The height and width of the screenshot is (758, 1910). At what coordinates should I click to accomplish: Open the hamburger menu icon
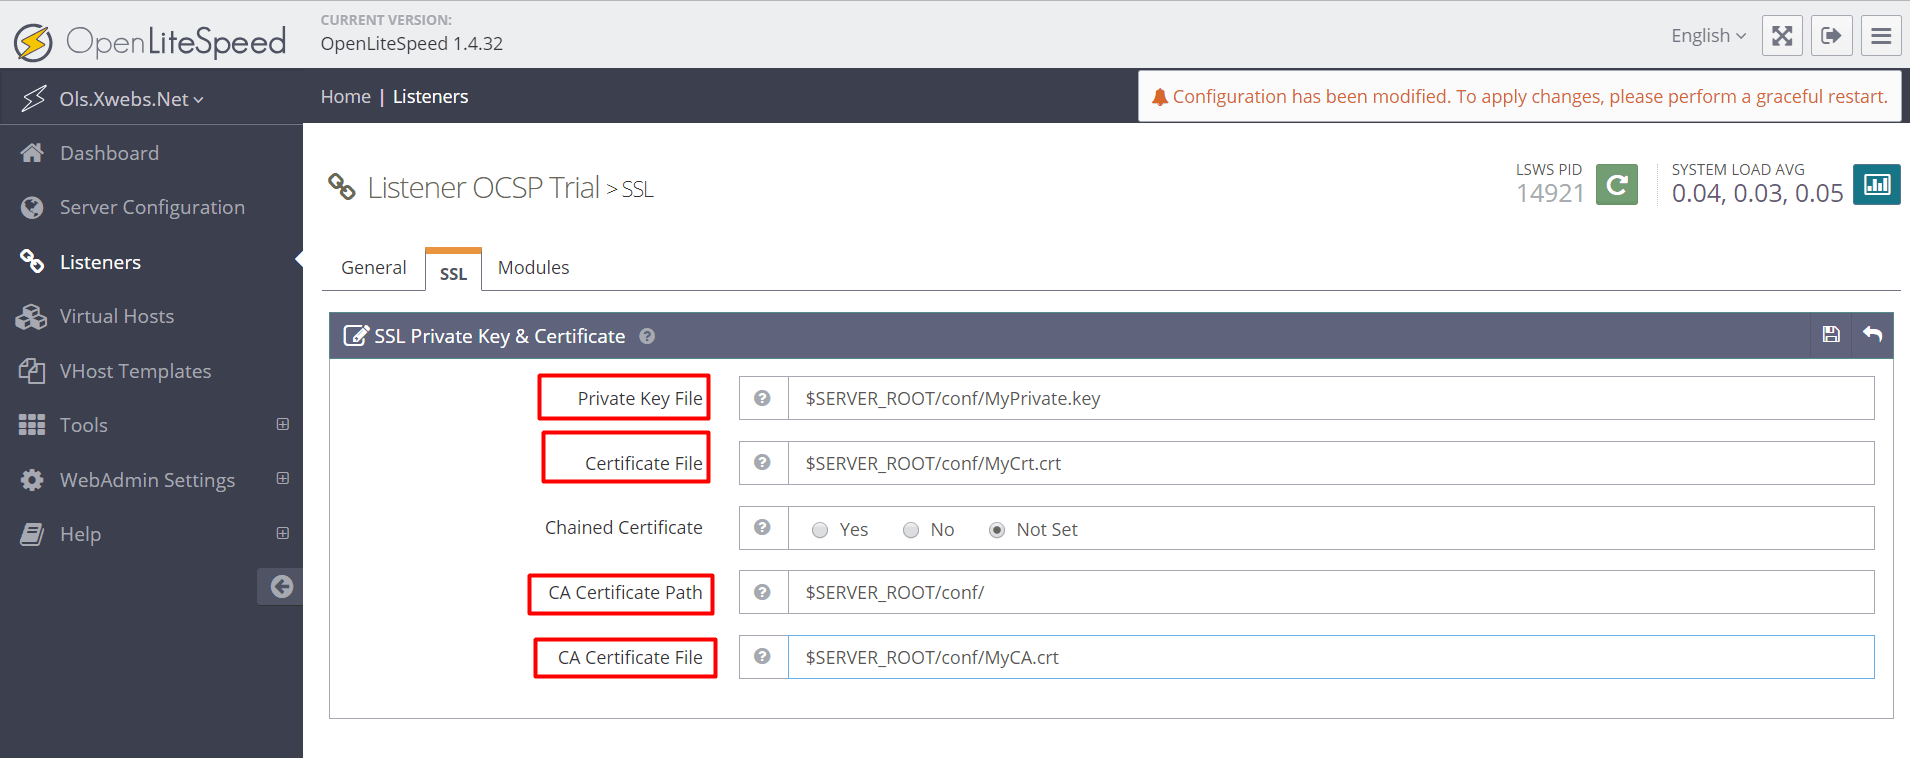pos(1881,36)
